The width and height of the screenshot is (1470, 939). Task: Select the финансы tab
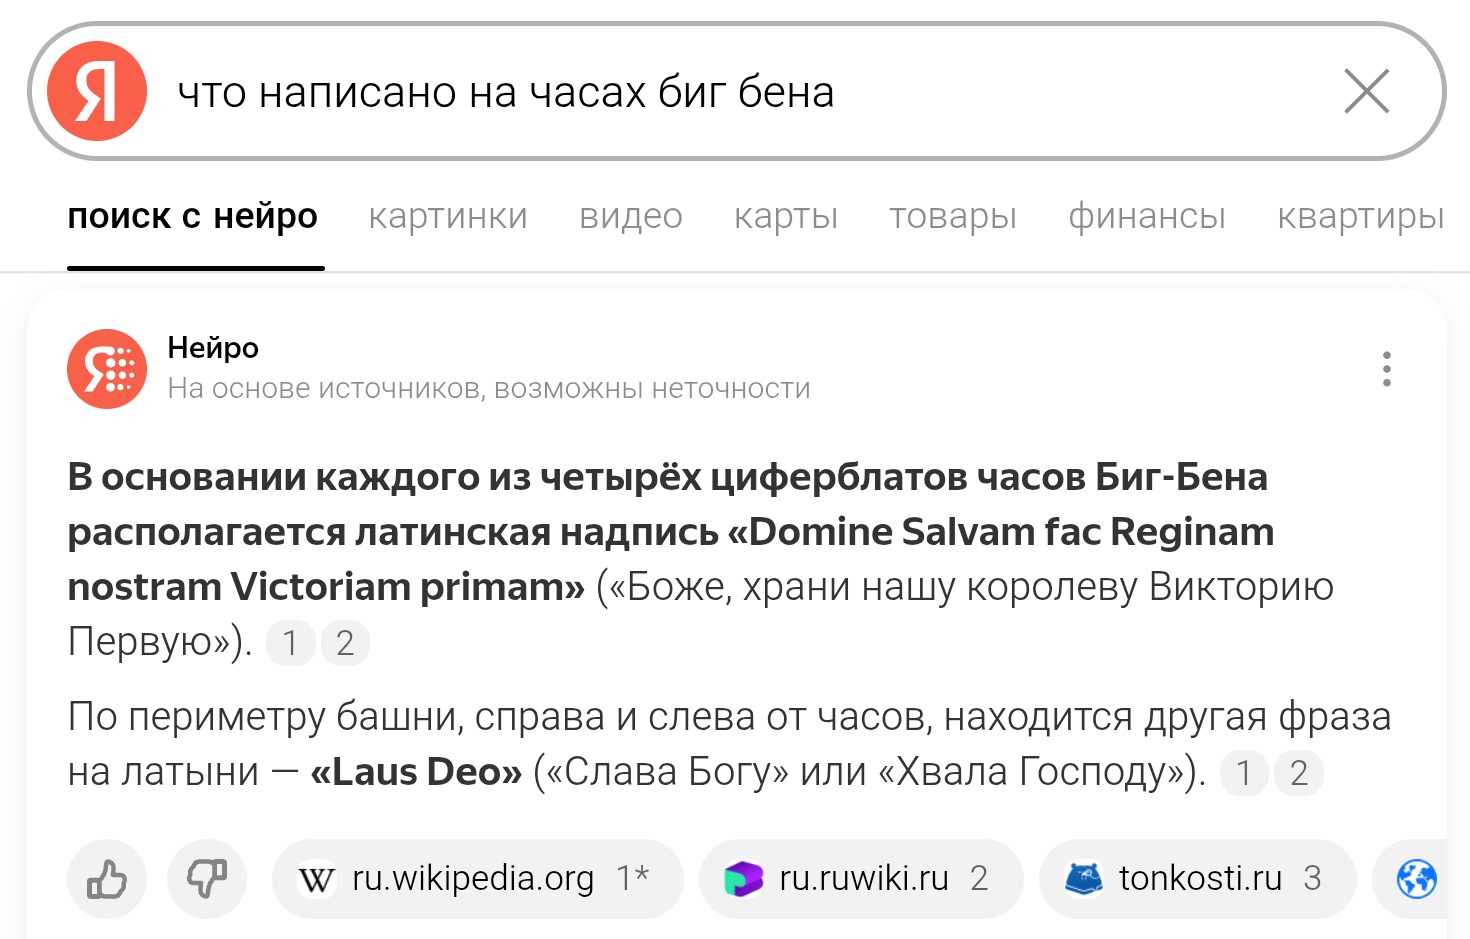[1147, 216]
